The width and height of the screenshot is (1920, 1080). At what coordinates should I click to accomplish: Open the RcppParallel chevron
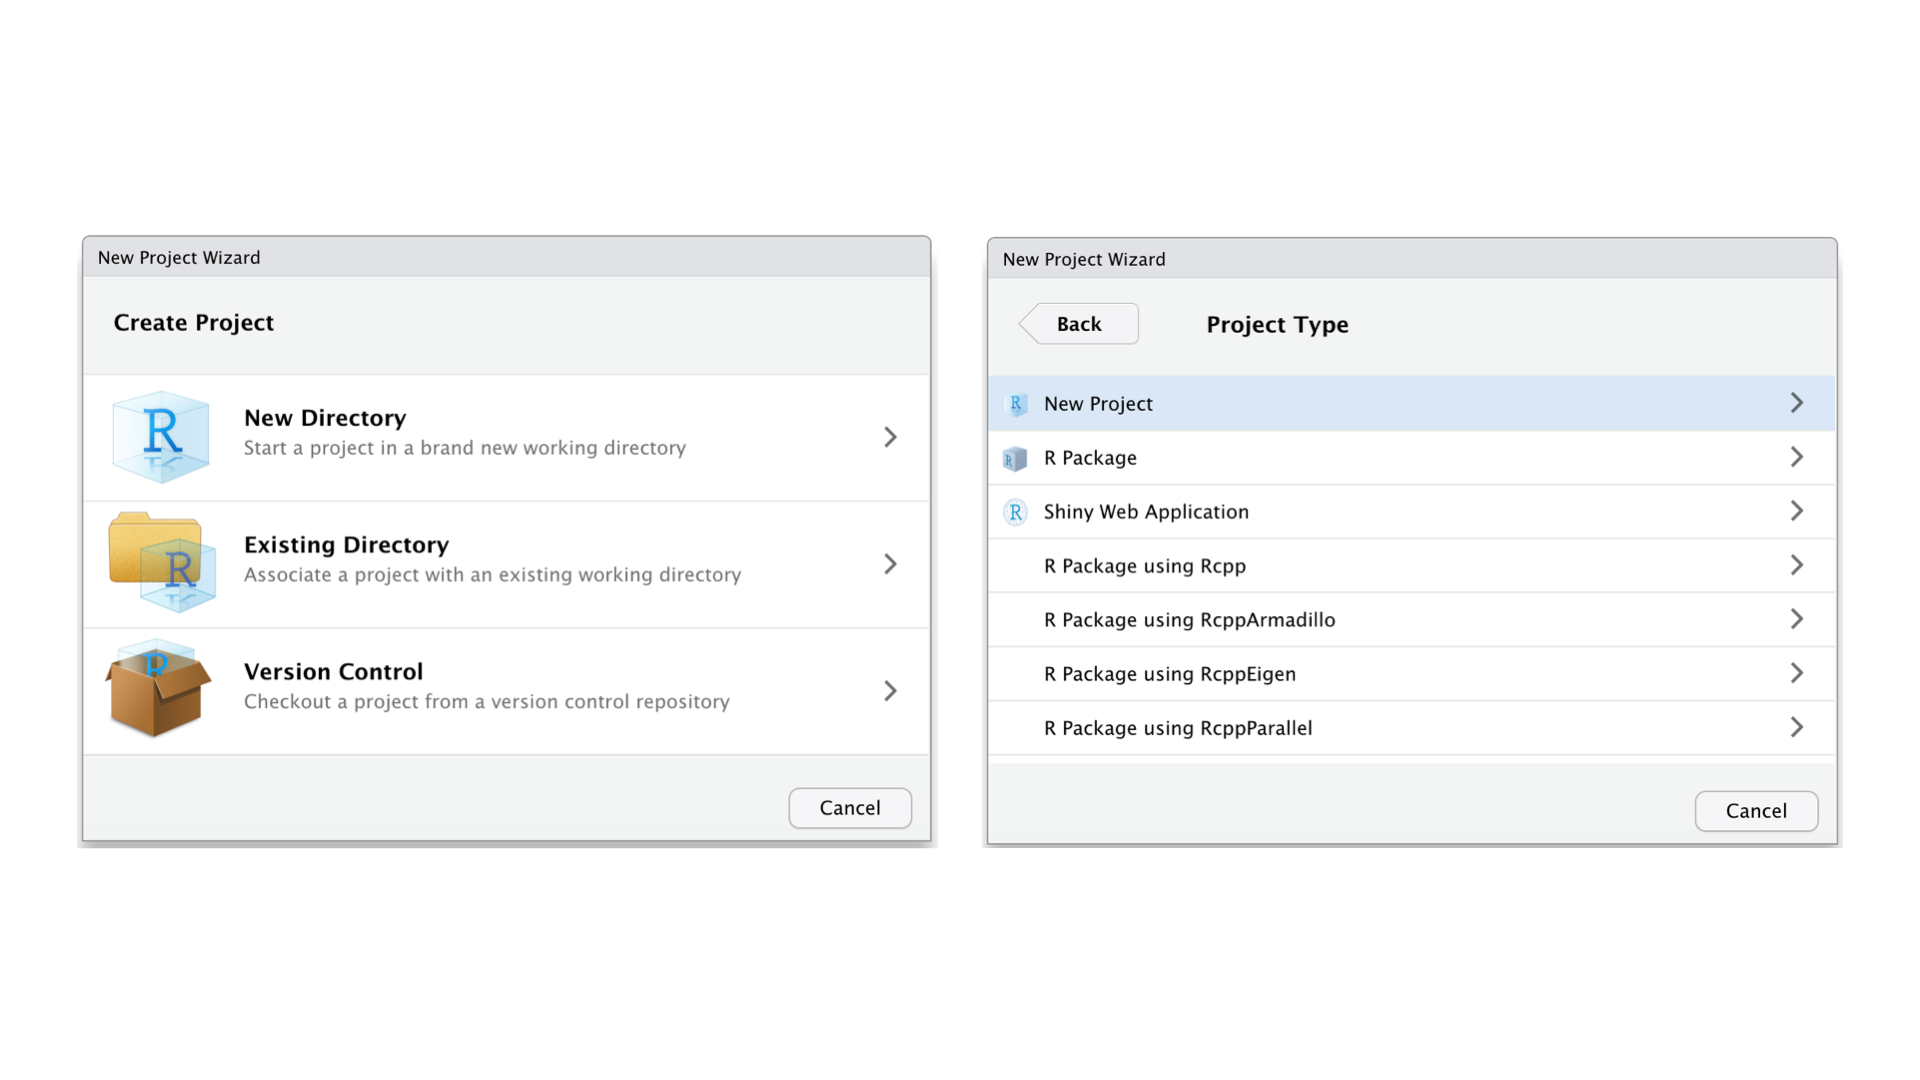pos(1796,727)
